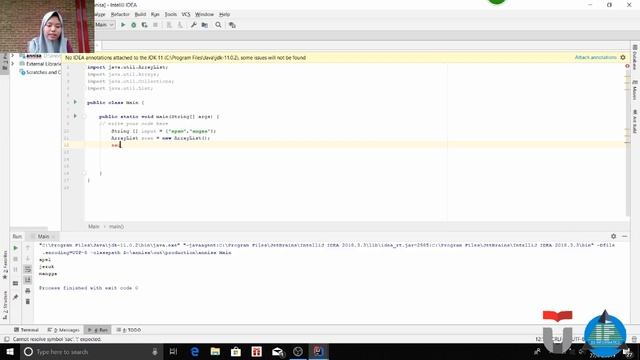Focus the Type here to search box
Image resolution: width=640 pixels, height=360 pixels.
[92, 352]
